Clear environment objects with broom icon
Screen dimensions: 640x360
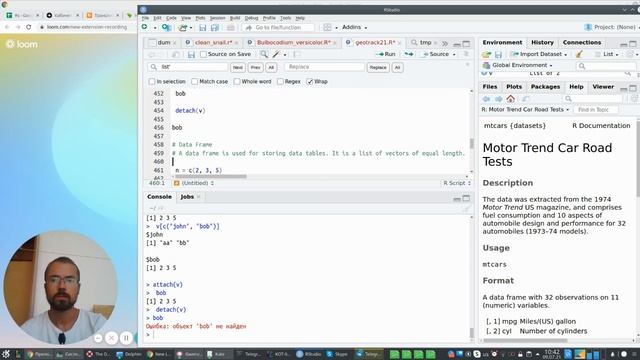[x=579, y=54]
